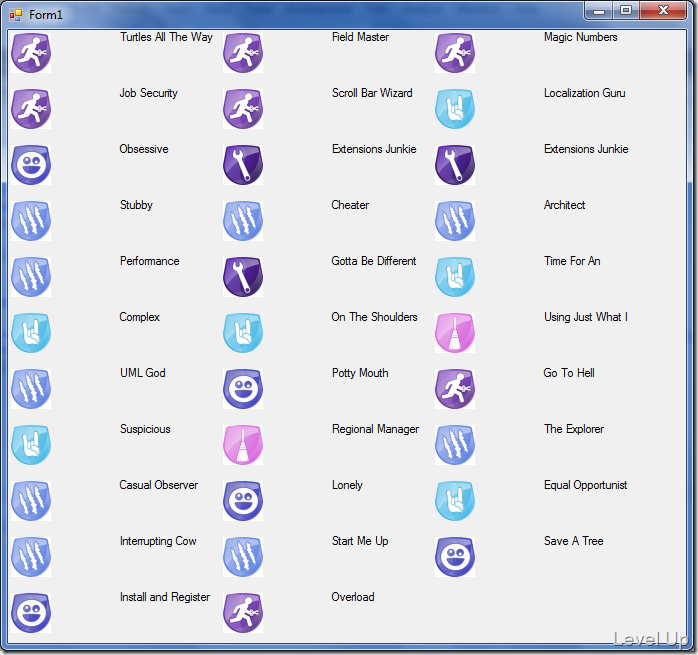The height and width of the screenshot is (655, 698).
Task: Select the "Suspicious" label
Action: [x=145, y=429]
